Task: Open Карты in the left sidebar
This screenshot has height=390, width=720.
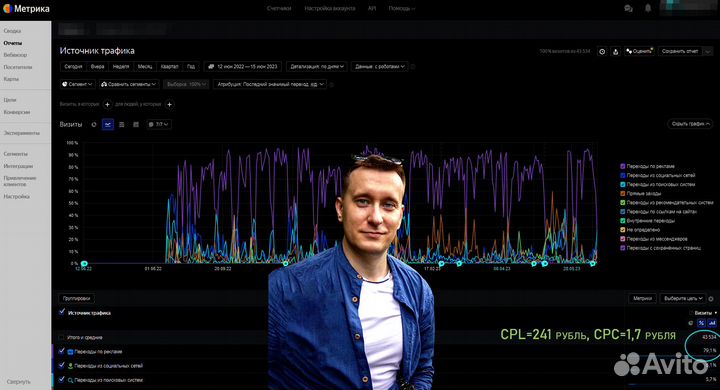Action: coord(11,79)
